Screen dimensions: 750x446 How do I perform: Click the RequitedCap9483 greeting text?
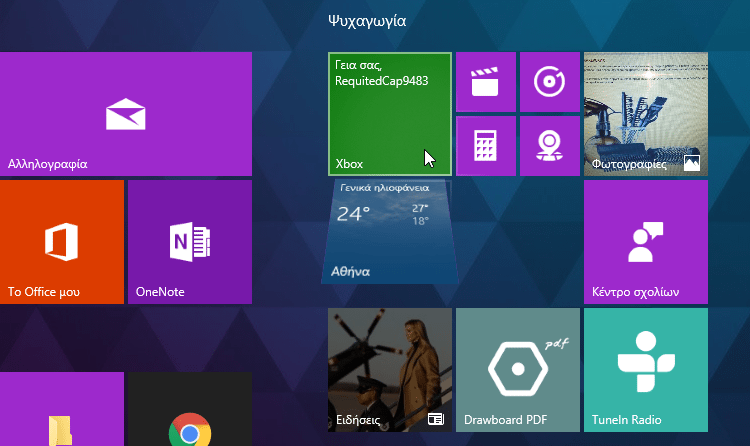pyautogui.click(x=382, y=81)
